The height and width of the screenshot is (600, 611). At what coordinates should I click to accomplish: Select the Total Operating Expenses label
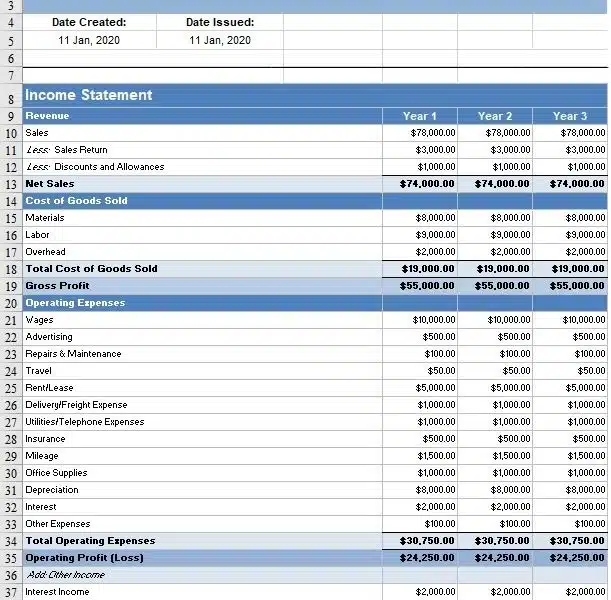click(x=90, y=541)
